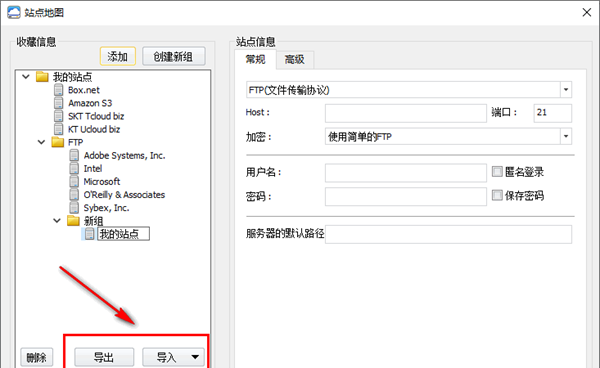Click the Adobe Systems, Inc. server icon

click(74, 155)
